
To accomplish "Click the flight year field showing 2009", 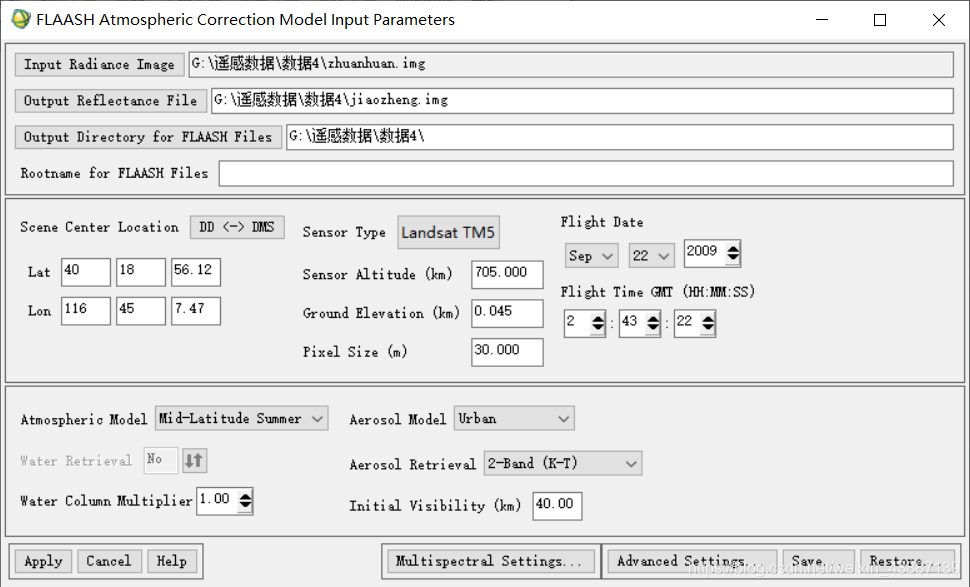I will pyautogui.click(x=705, y=253).
